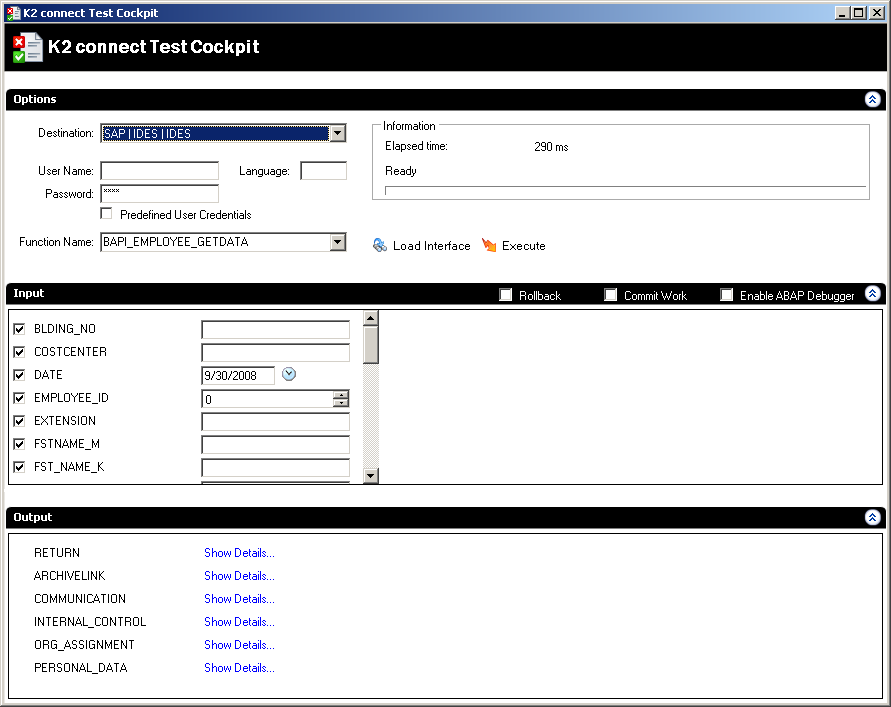Uncheck the FSTNAME_M parameter checkbox

coord(19,444)
